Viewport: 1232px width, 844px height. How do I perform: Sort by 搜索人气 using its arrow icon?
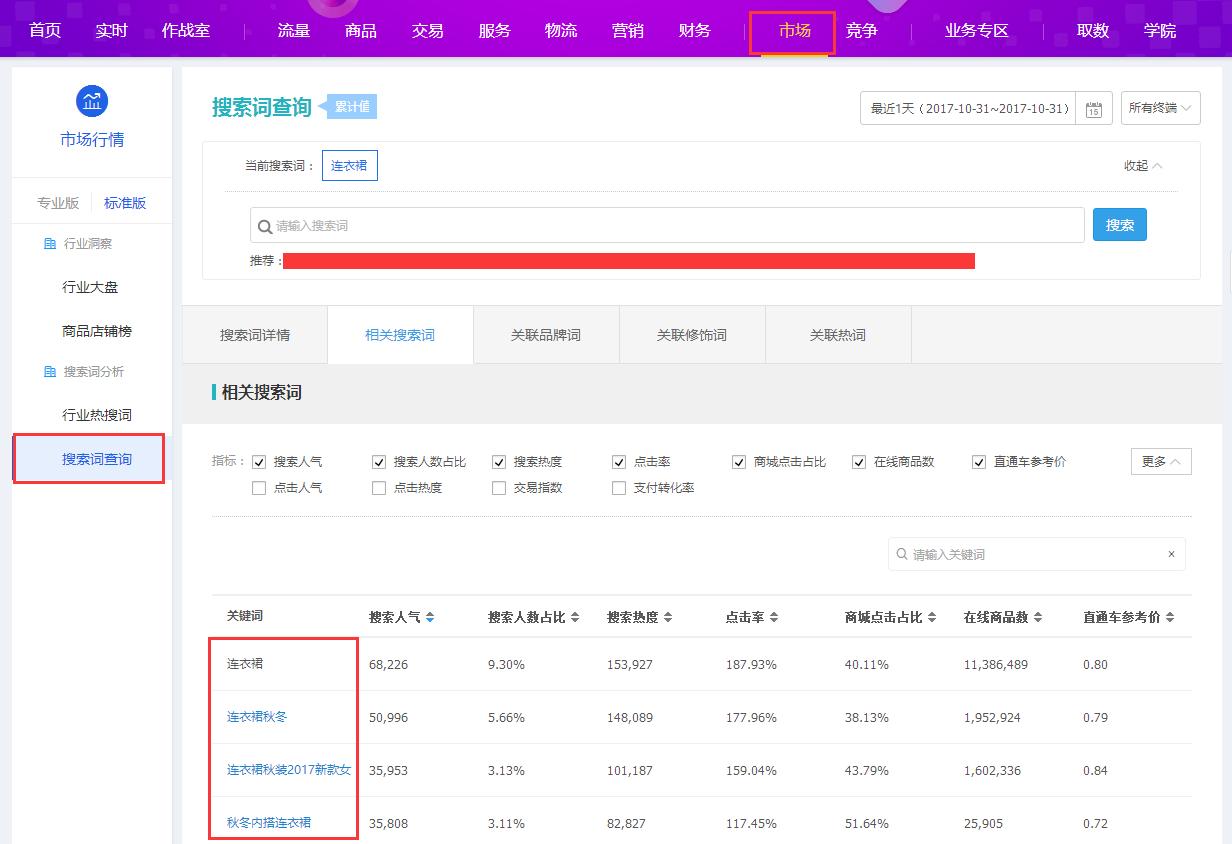pyautogui.click(x=432, y=617)
